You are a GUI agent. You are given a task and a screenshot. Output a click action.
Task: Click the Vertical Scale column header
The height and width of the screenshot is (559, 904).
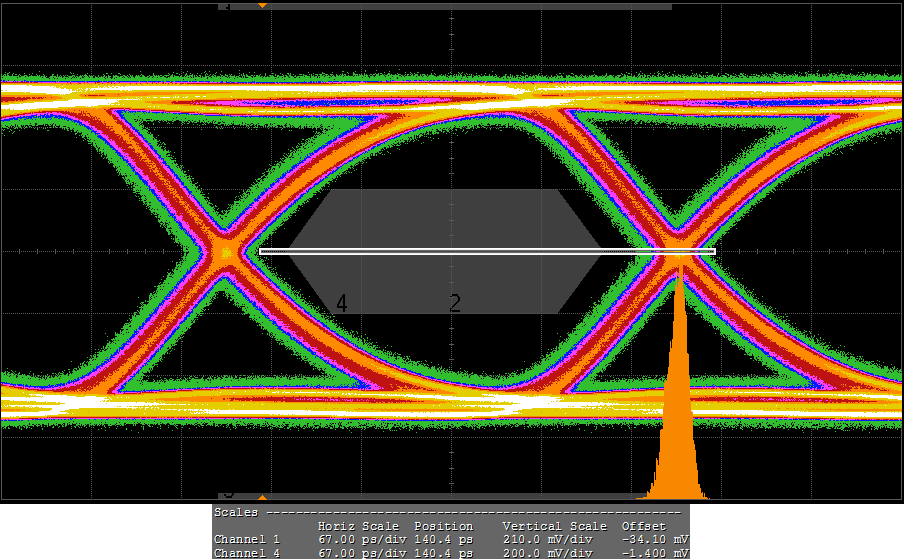554,526
